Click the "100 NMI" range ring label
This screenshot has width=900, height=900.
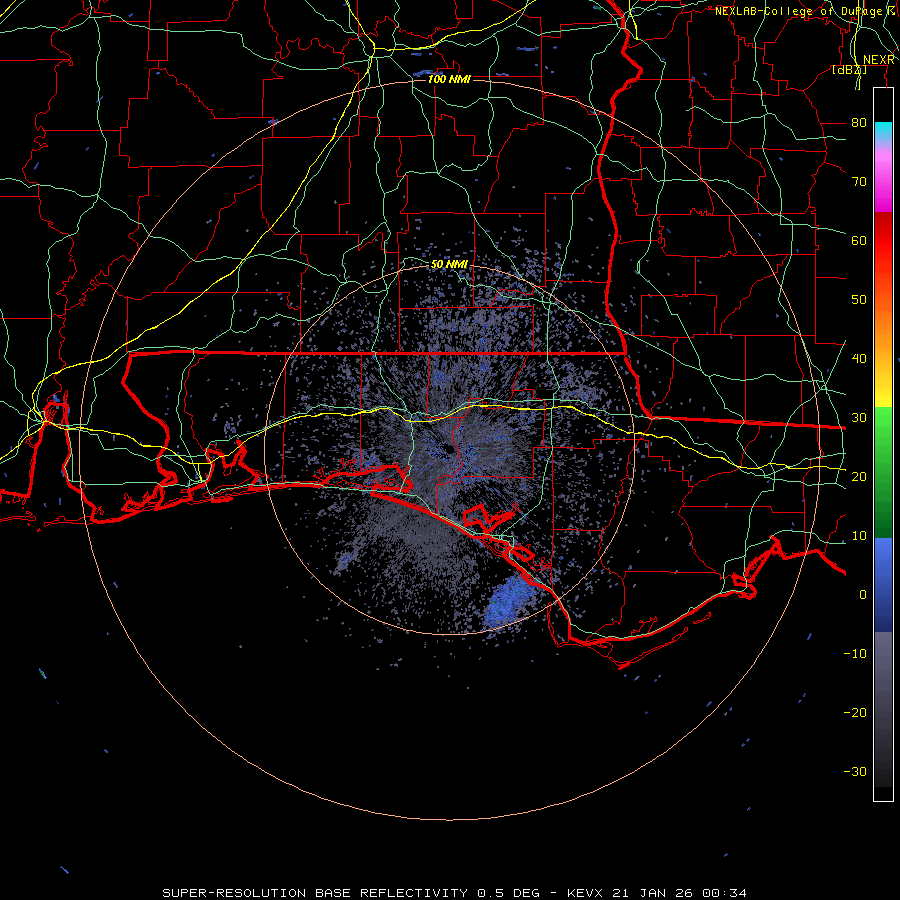pos(449,79)
